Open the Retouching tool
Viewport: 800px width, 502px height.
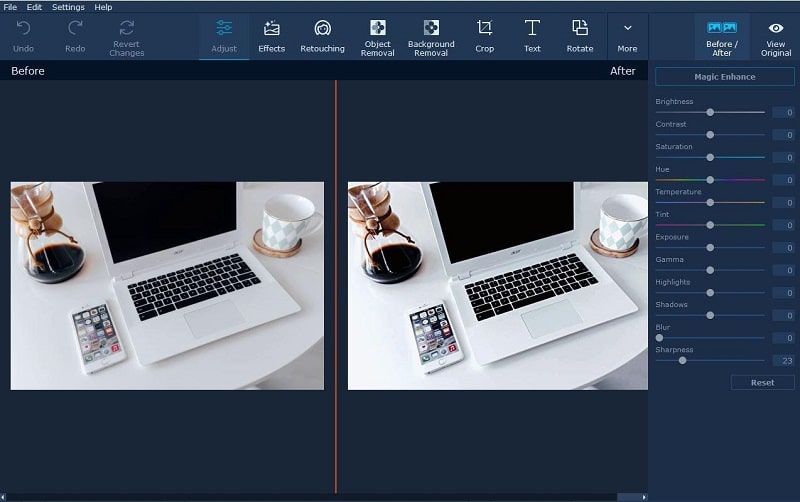(322, 29)
